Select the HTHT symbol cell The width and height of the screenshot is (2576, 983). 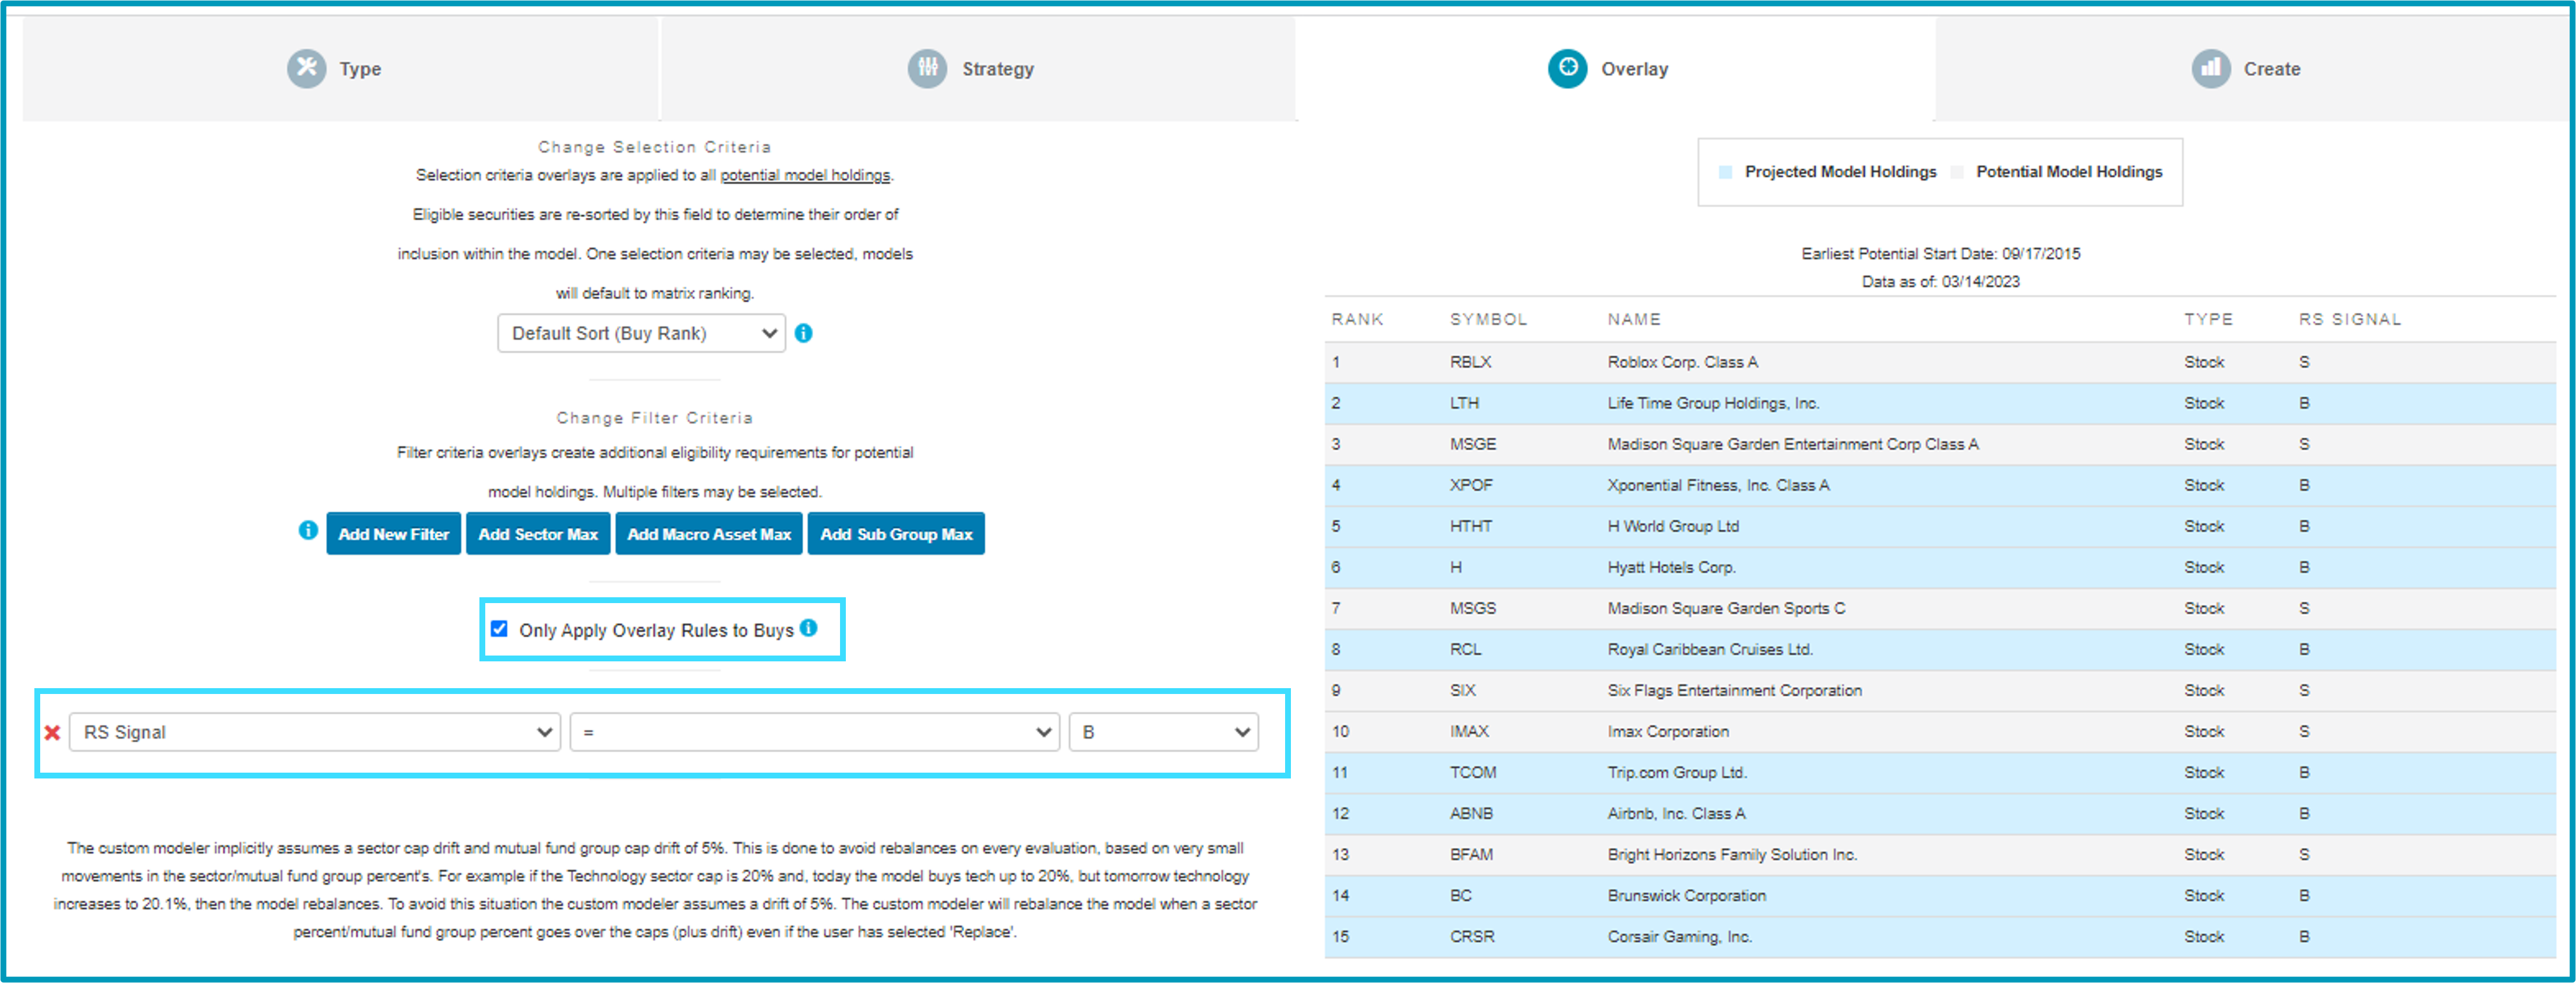pos(1471,526)
